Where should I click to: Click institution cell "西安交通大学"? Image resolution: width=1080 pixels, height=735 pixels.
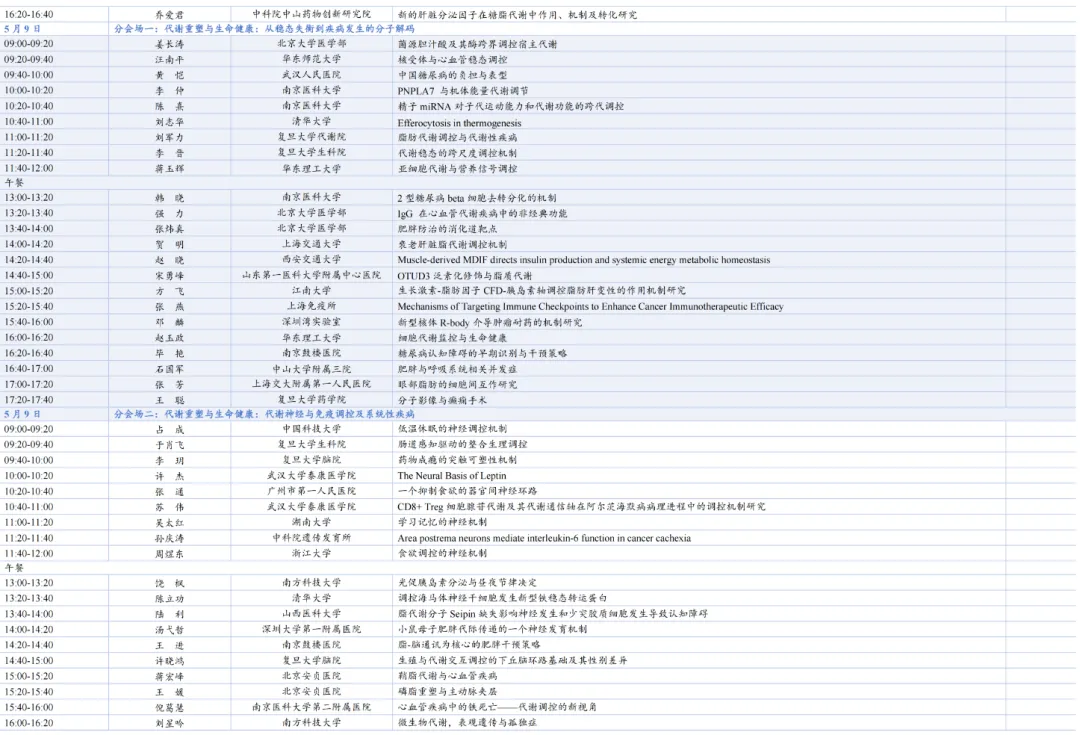pyautogui.click(x=311, y=260)
